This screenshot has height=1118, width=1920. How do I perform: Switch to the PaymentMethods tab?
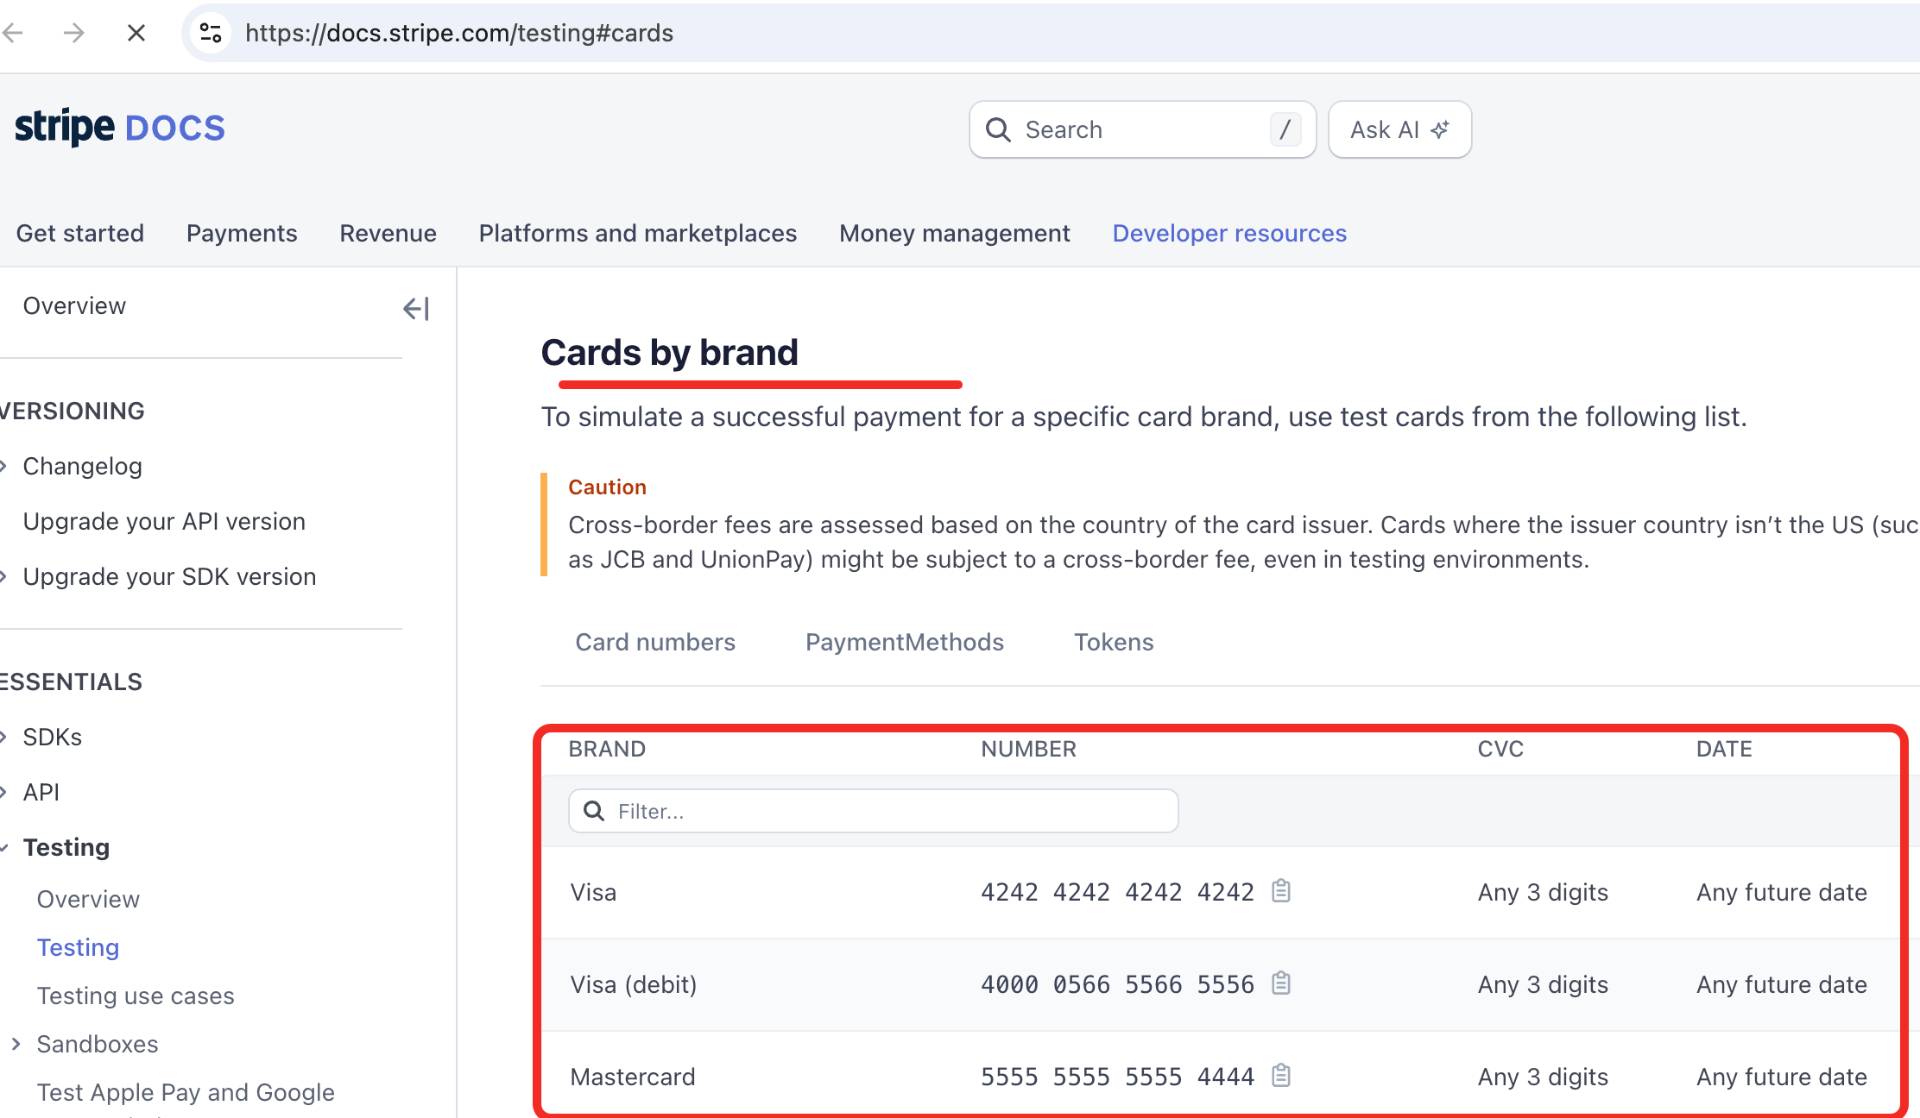click(904, 642)
